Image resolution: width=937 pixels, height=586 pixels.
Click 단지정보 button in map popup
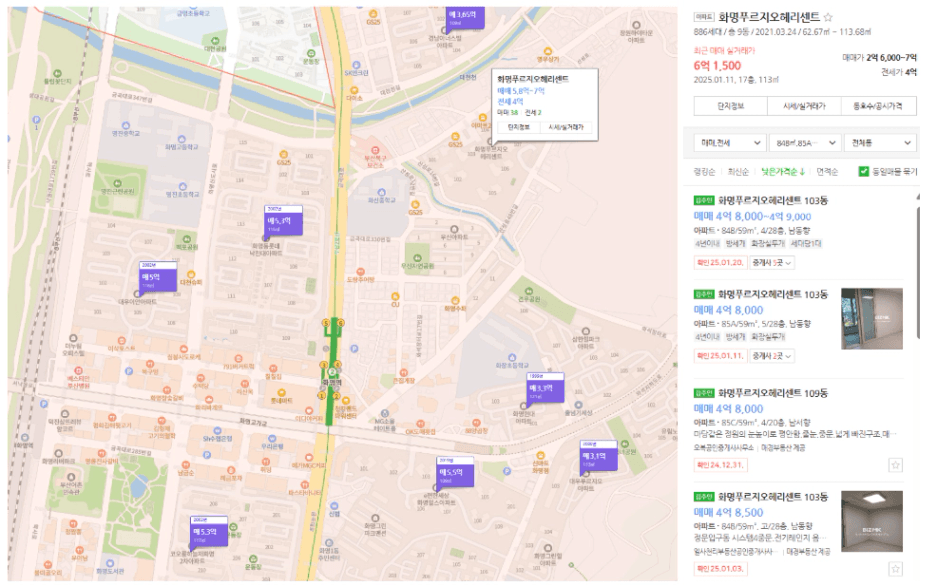[518, 127]
